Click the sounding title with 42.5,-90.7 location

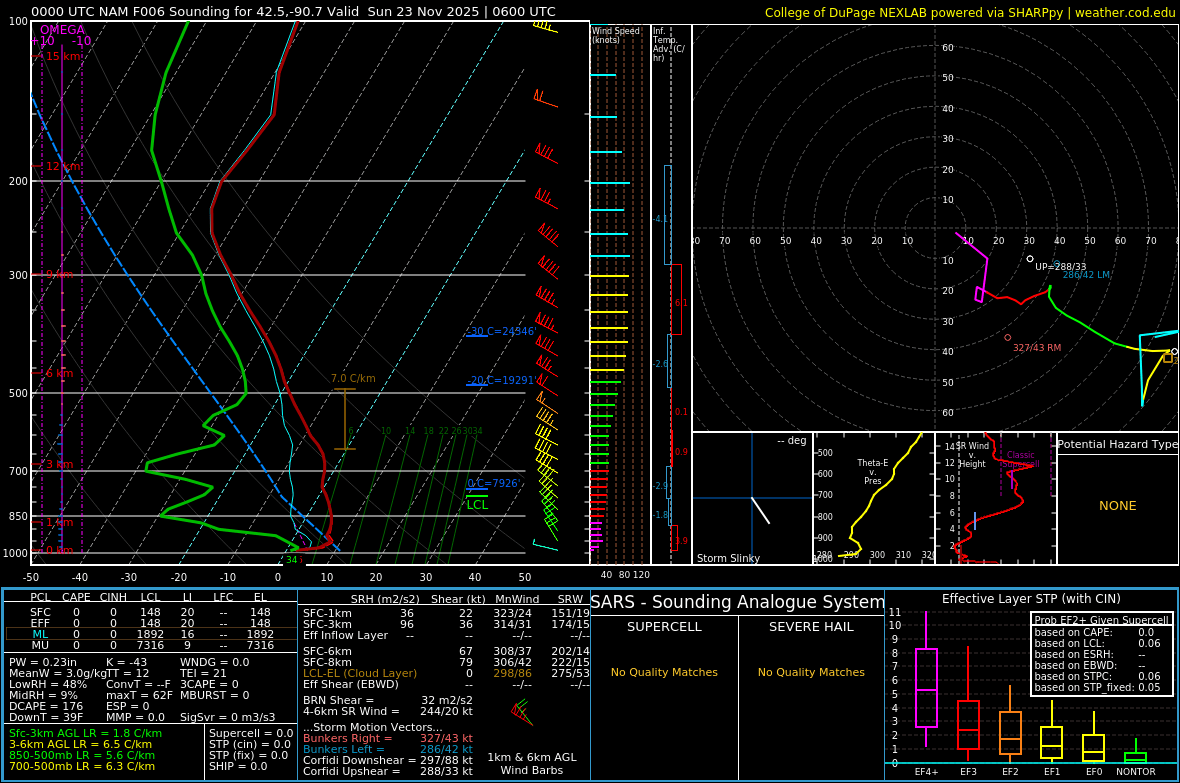click(x=293, y=11)
